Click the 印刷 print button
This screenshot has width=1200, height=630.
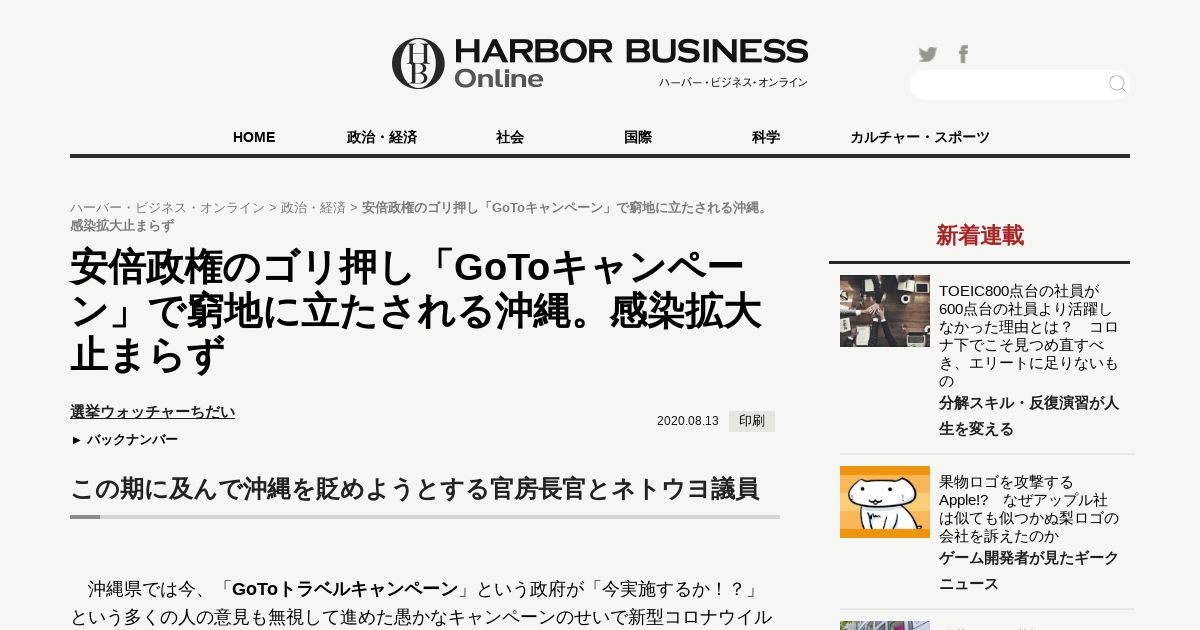pyautogui.click(x=752, y=421)
